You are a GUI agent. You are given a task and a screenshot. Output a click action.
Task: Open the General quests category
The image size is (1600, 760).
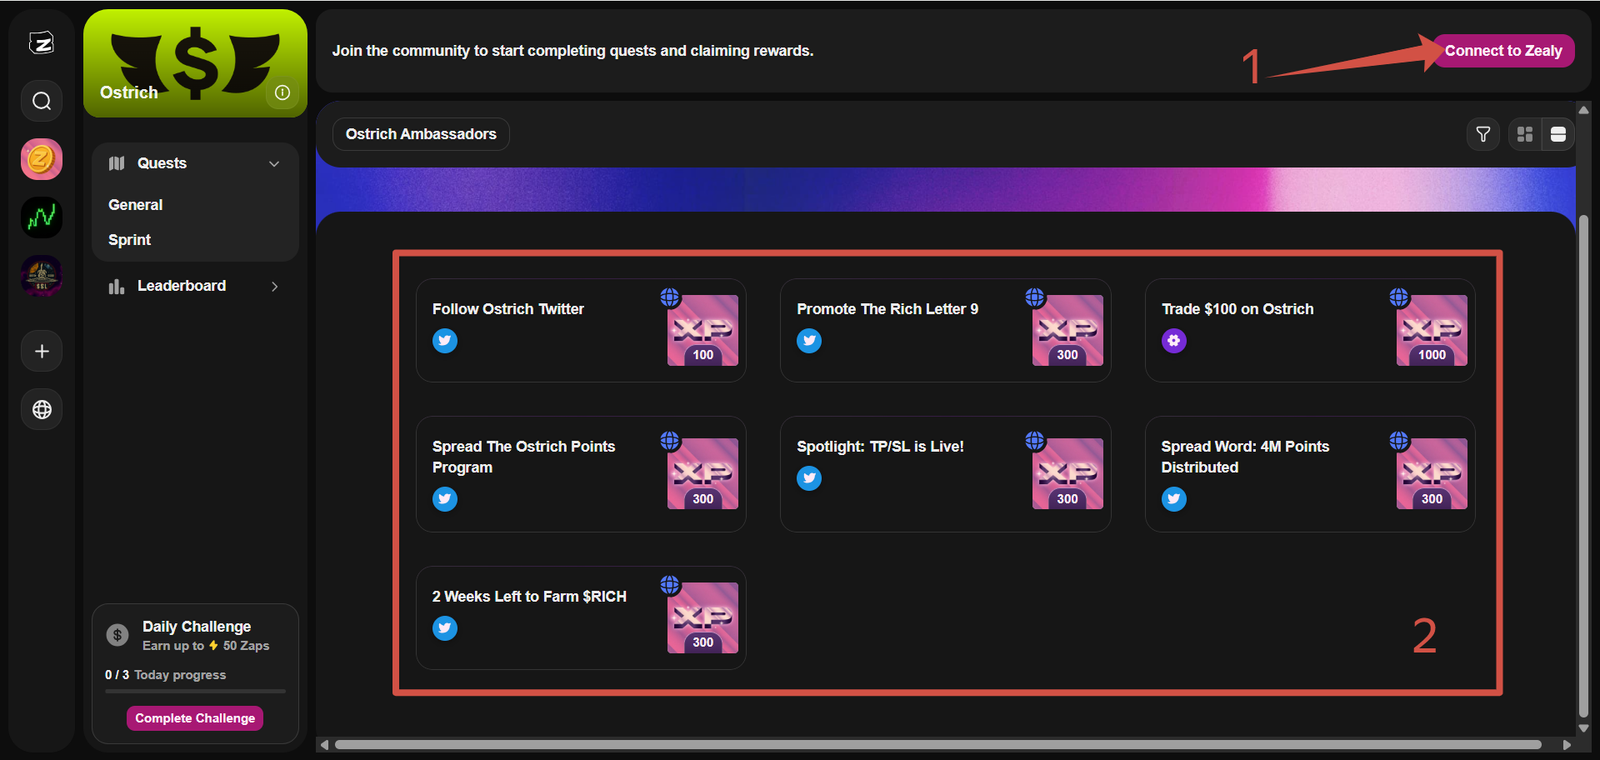[x=136, y=205]
